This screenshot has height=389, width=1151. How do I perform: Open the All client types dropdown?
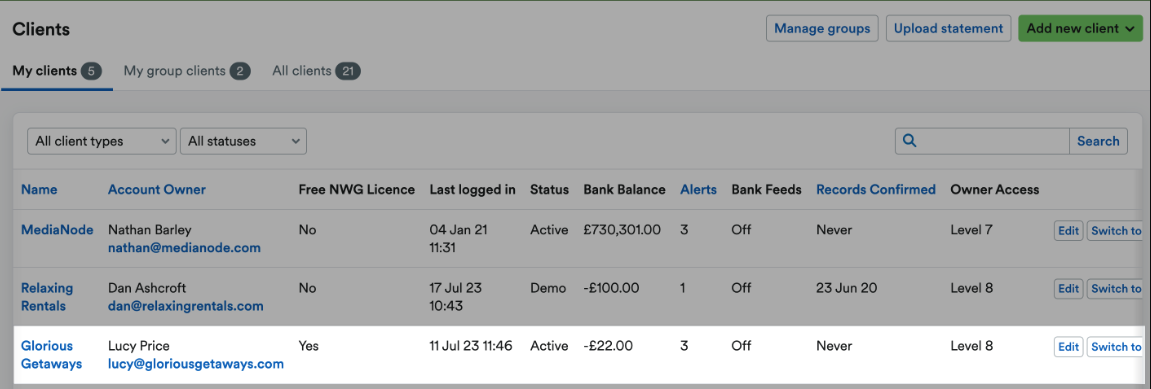pyautogui.click(x=101, y=142)
